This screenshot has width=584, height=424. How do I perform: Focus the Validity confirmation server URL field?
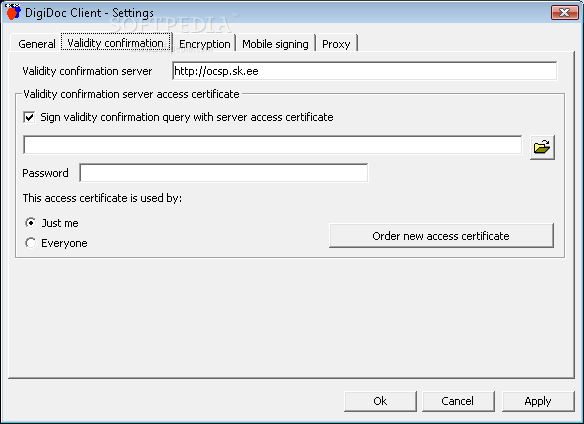click(x=365, y=71)
